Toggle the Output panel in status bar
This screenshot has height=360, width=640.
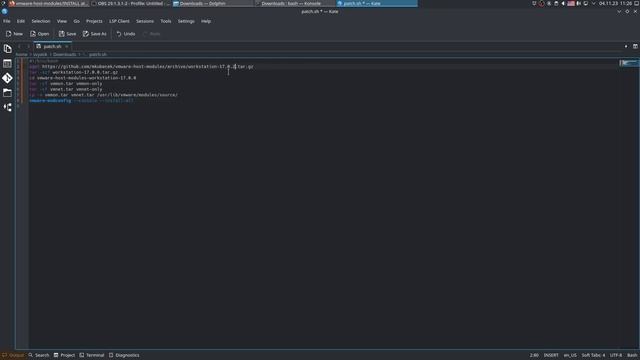(x=13, y=356)
